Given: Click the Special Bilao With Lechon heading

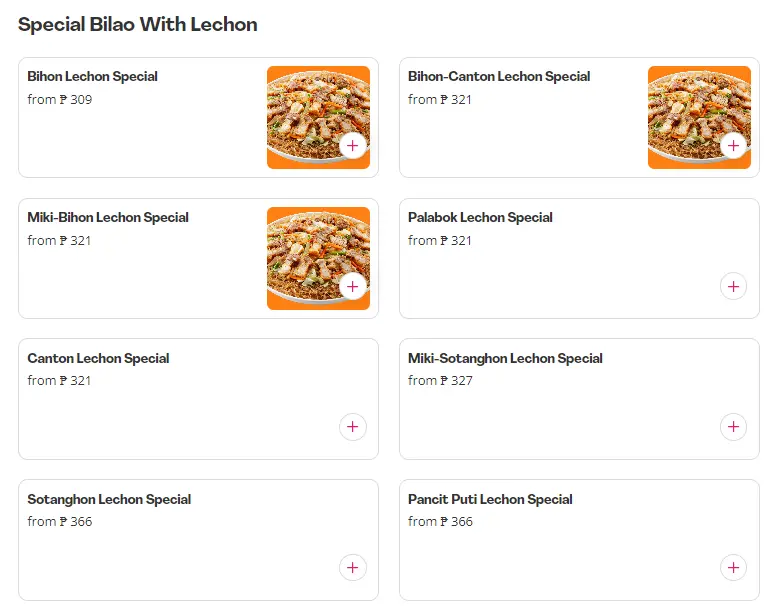Looking at the screenshot, I should pyautogui.click(x=138, y=25).
